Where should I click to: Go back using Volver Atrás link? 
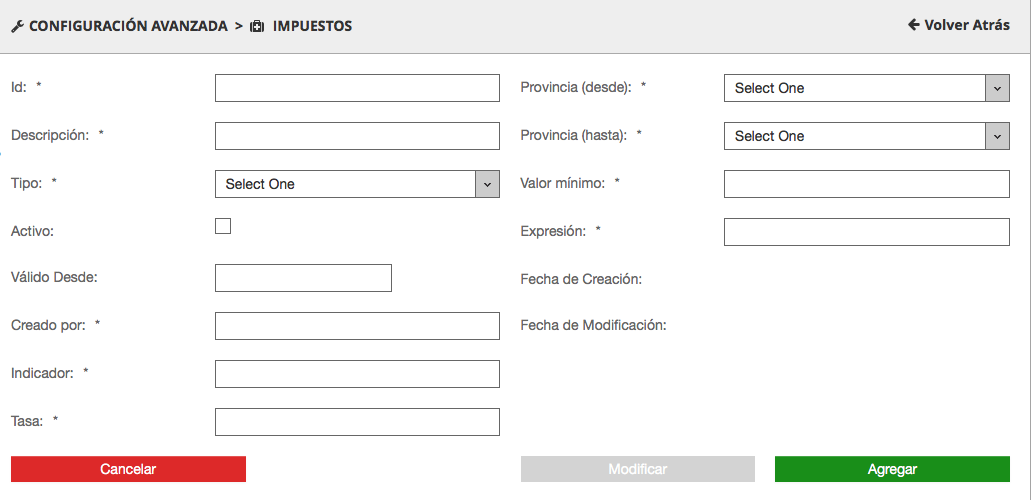pos(966,25)
